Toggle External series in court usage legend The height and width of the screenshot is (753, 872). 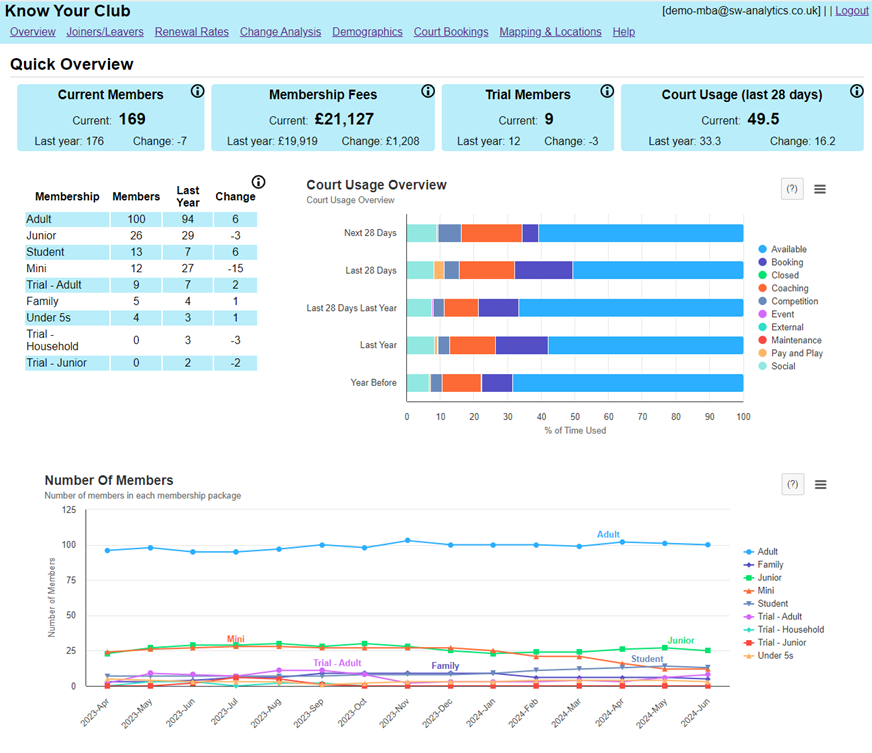tap(781, 327)
